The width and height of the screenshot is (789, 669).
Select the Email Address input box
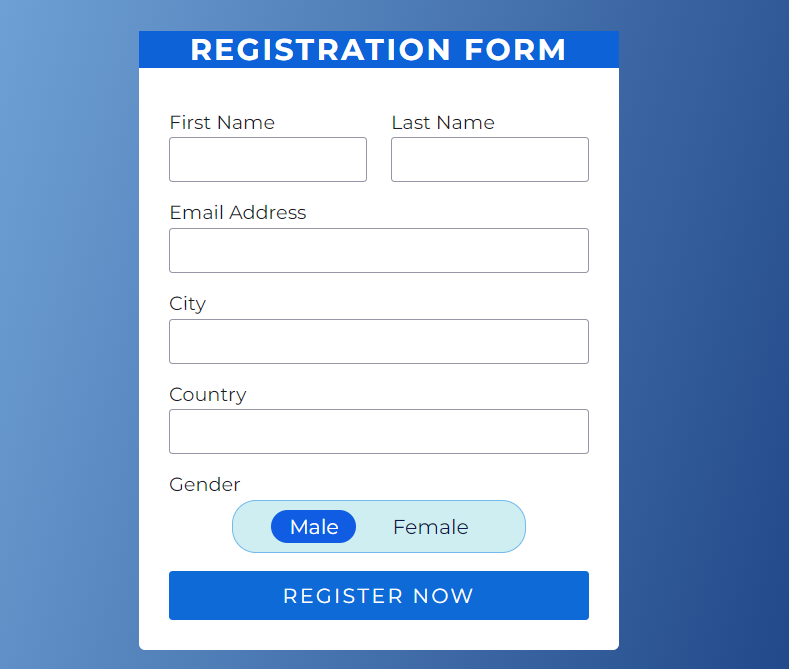click(x=379, y=250)
